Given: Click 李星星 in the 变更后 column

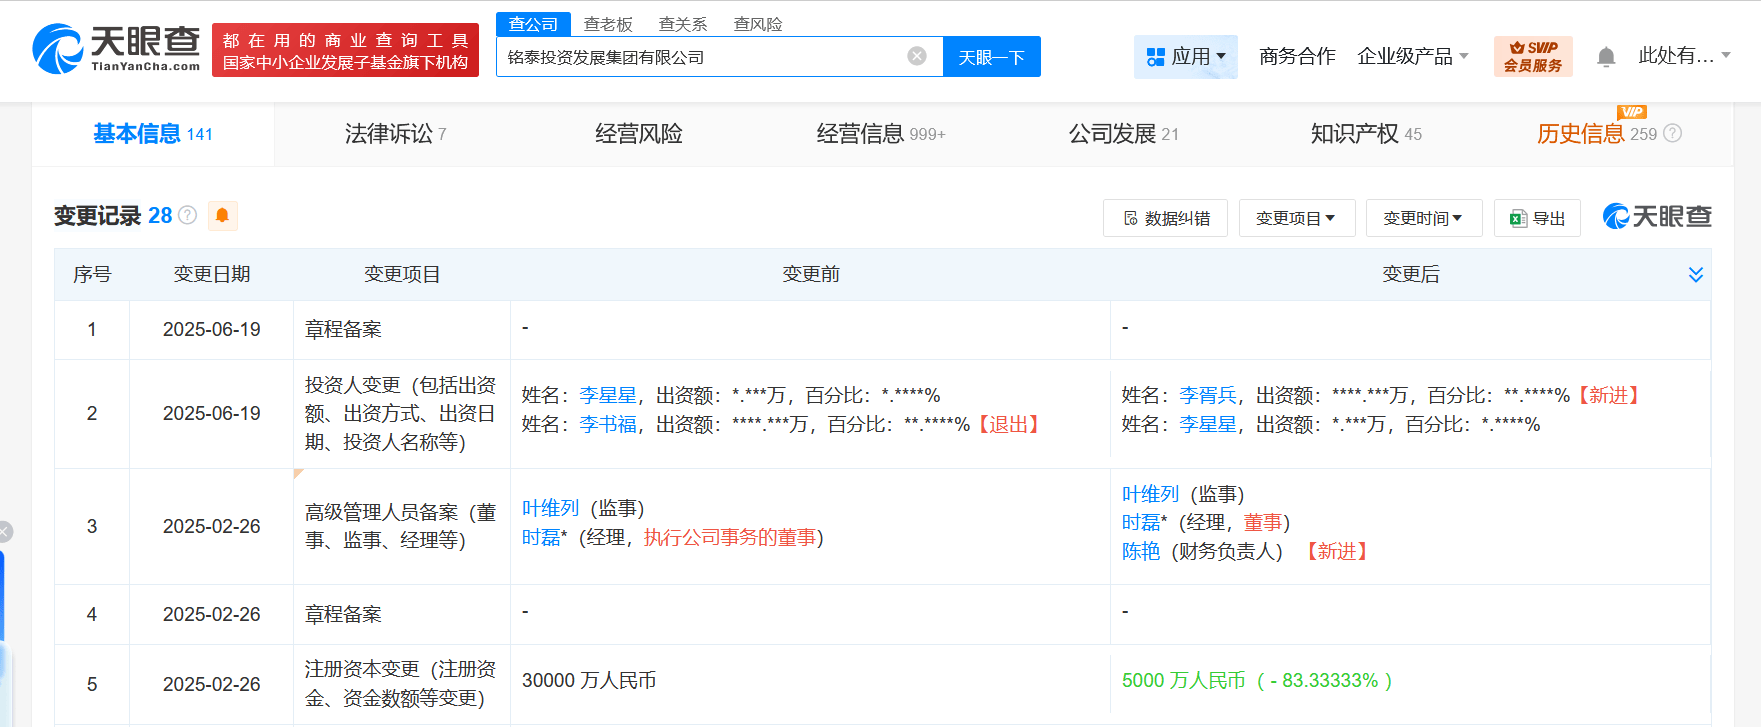Looking at the screenshot, I should 1208,425.
